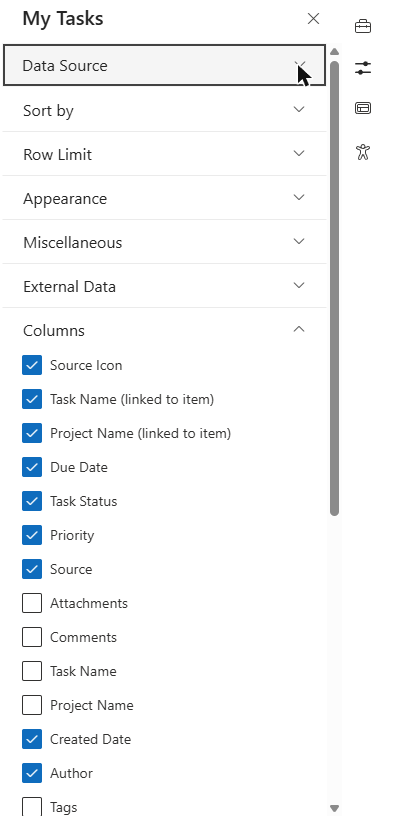Expand the Sort by section
Screen dimensions: 396x816
[x=164, y=110]
